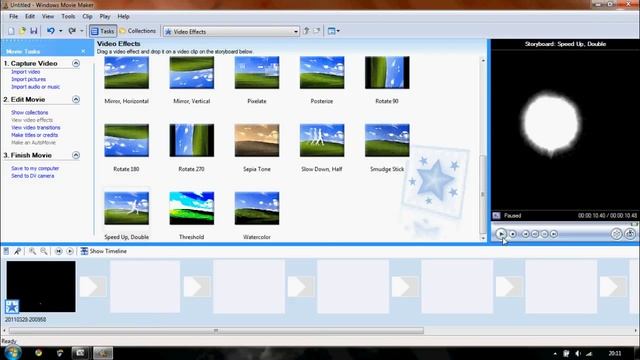Zoom out on the storyboard timeline
The height and width of the screenshot is (360, 640).
point(43,251)
